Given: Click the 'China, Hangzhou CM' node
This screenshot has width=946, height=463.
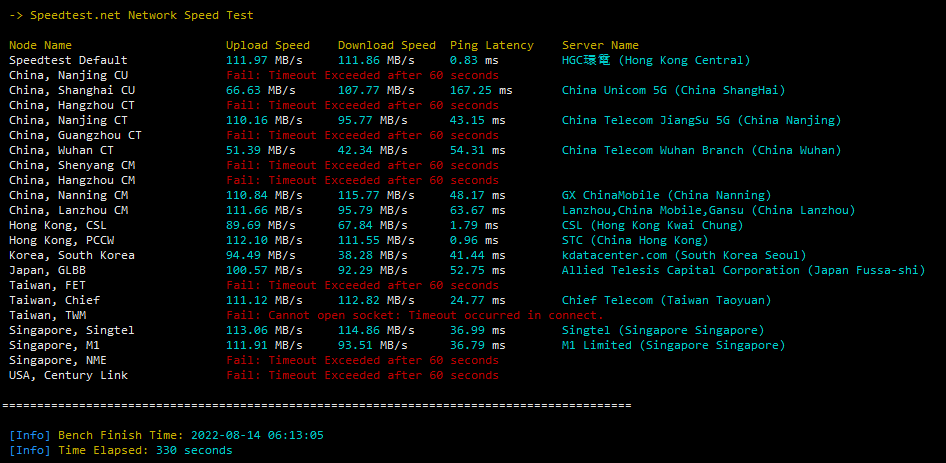Looking at the screenshot, I should (72, 180).
